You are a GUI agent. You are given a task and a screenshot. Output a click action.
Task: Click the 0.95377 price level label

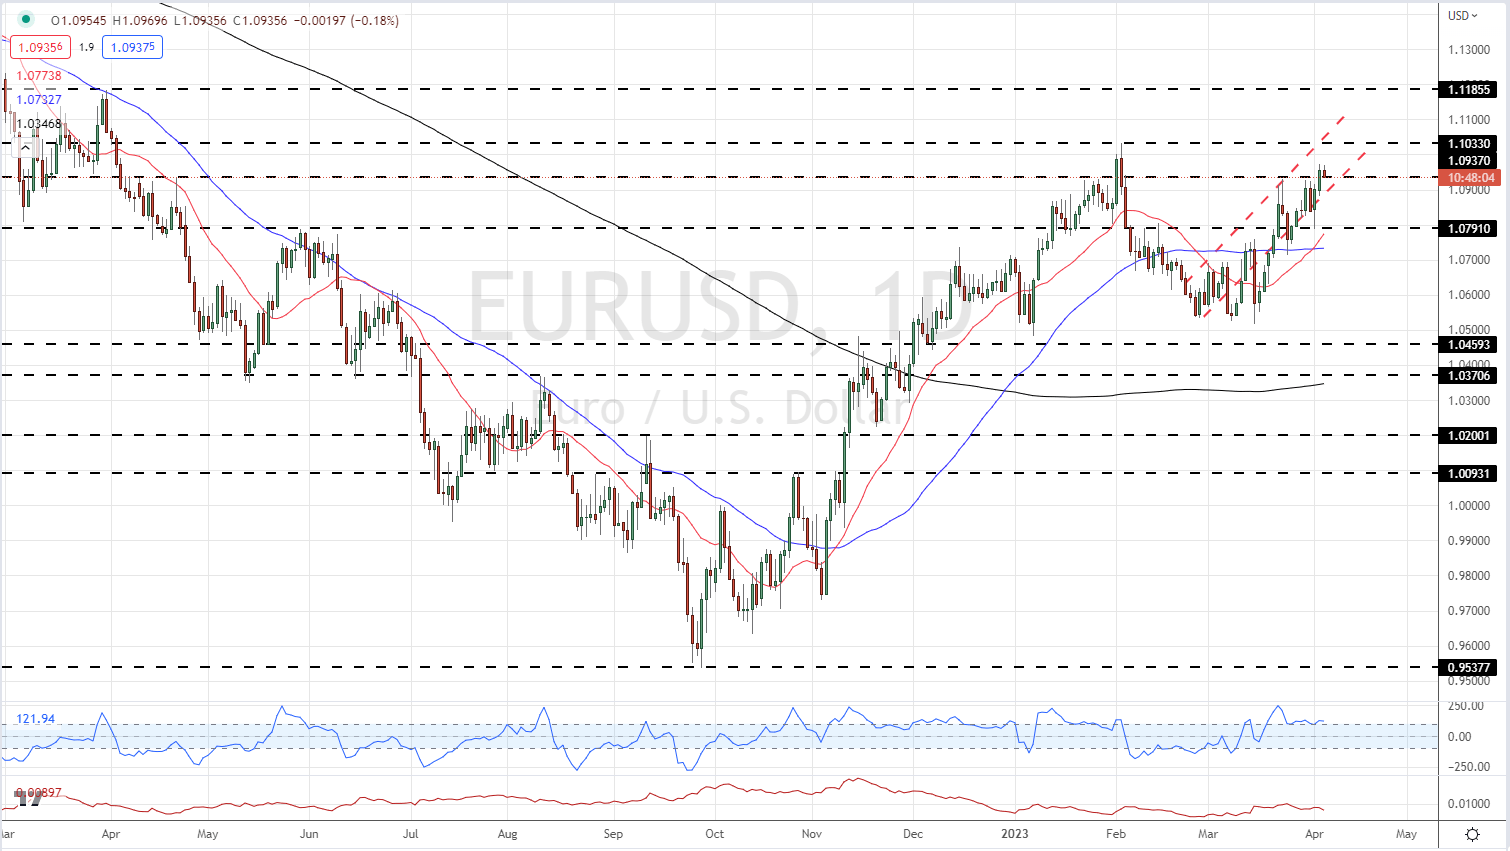[x=1469, y=668]
